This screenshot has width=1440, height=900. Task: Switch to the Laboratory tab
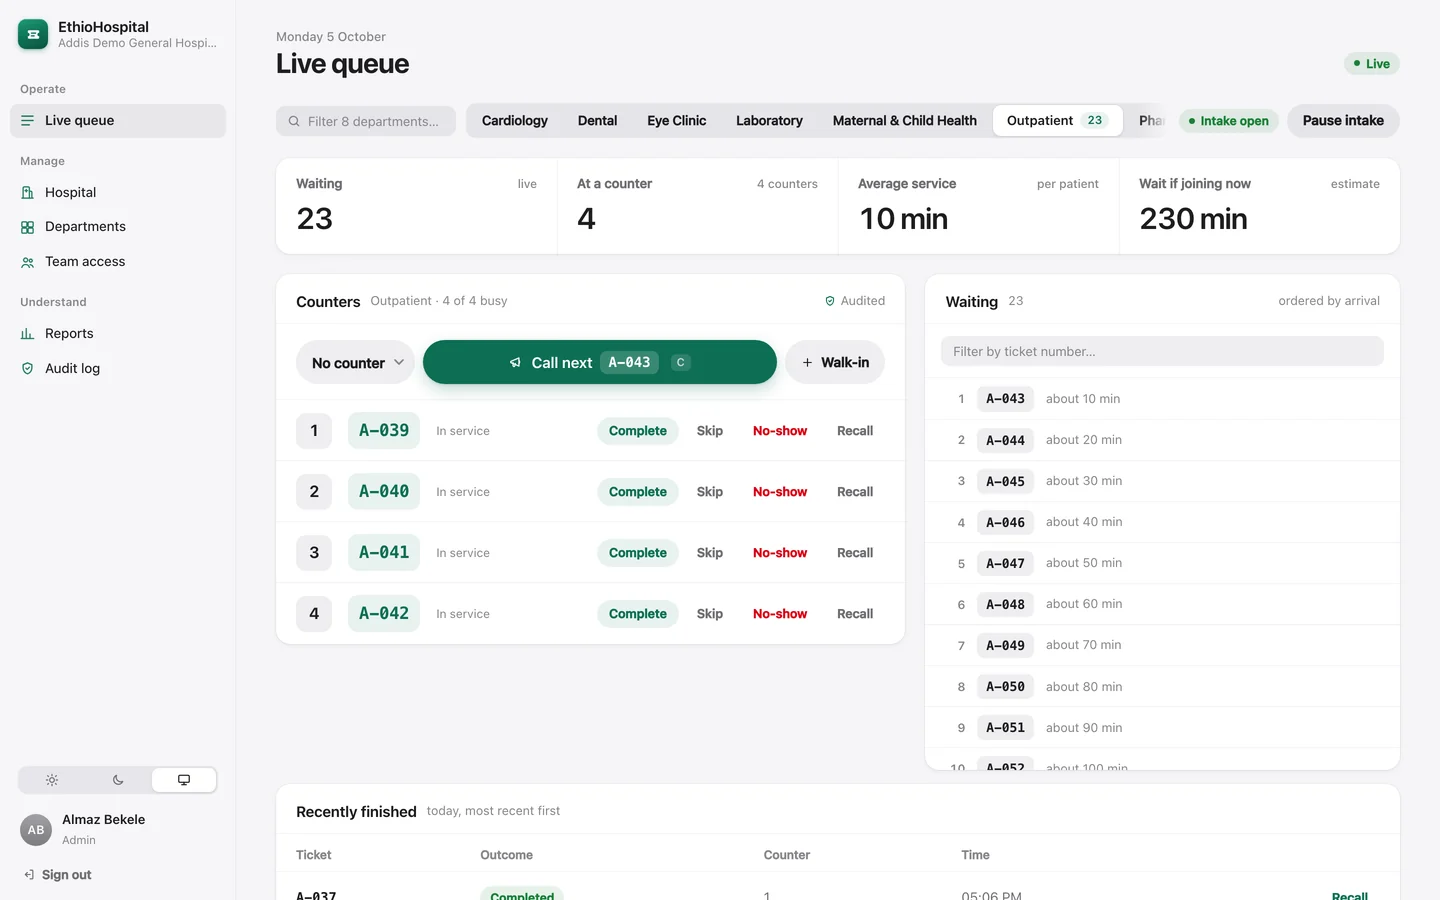769,120
